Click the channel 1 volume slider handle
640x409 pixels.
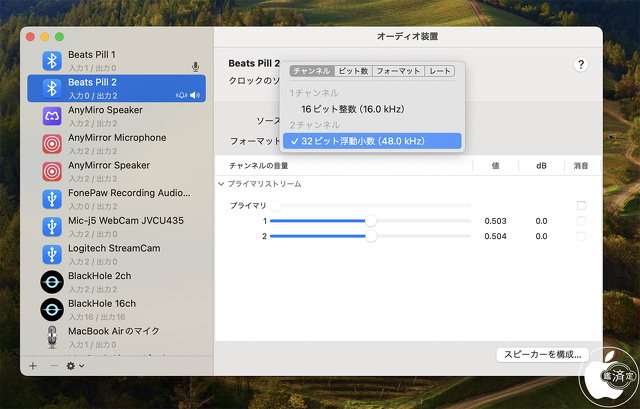pos(371,221)
